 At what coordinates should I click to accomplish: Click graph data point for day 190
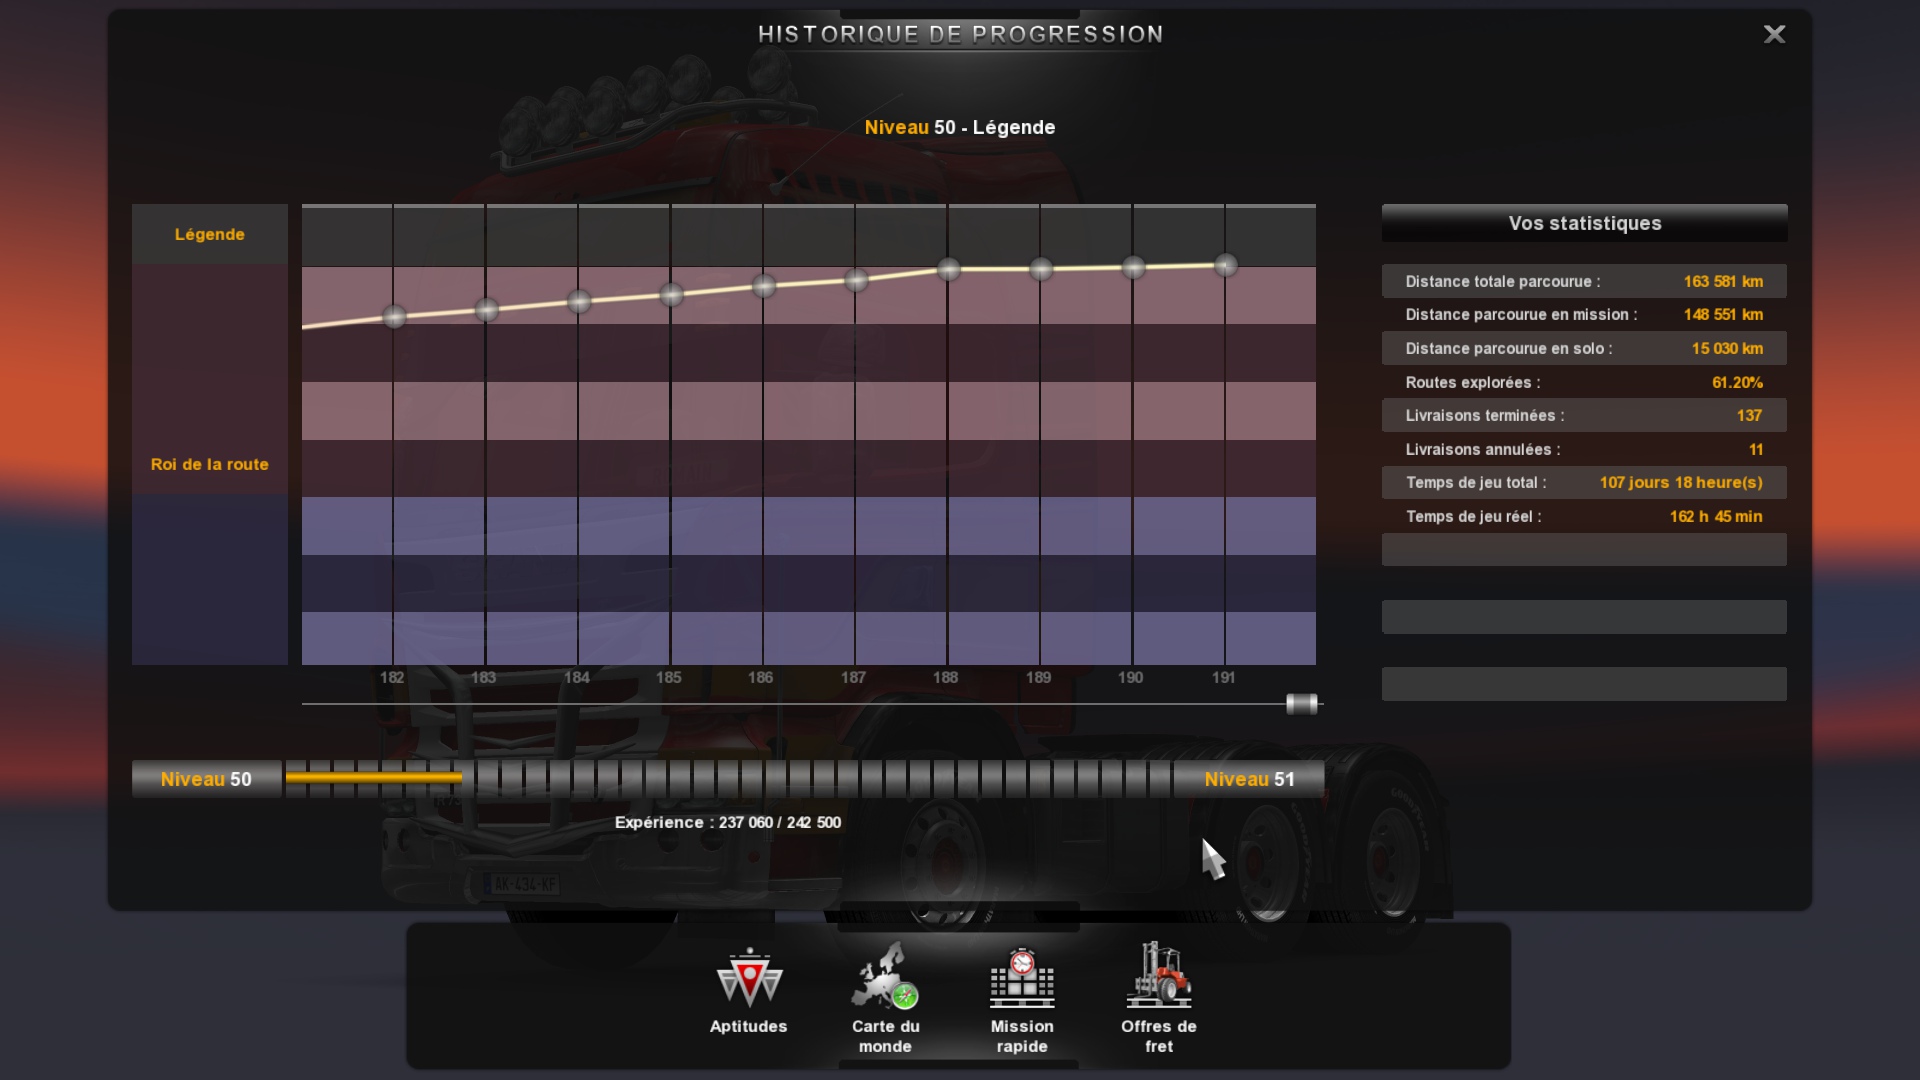tap(1133, 267)
